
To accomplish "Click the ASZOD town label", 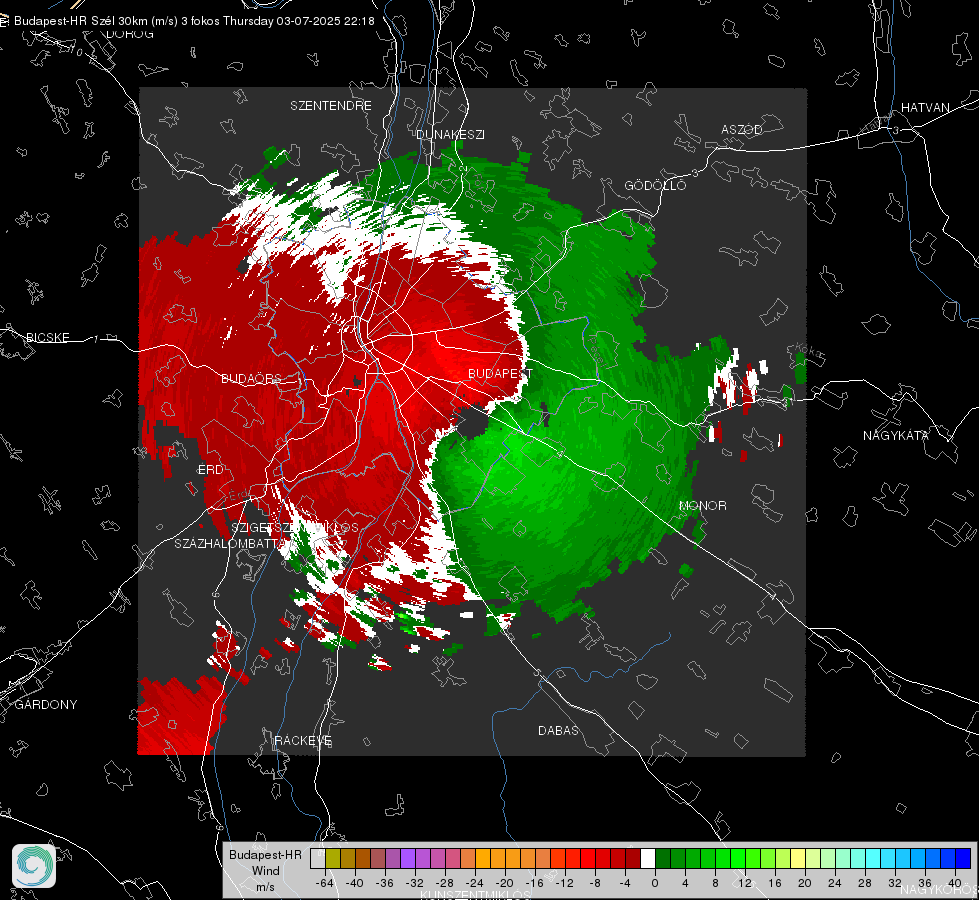I will coord(742,129).
